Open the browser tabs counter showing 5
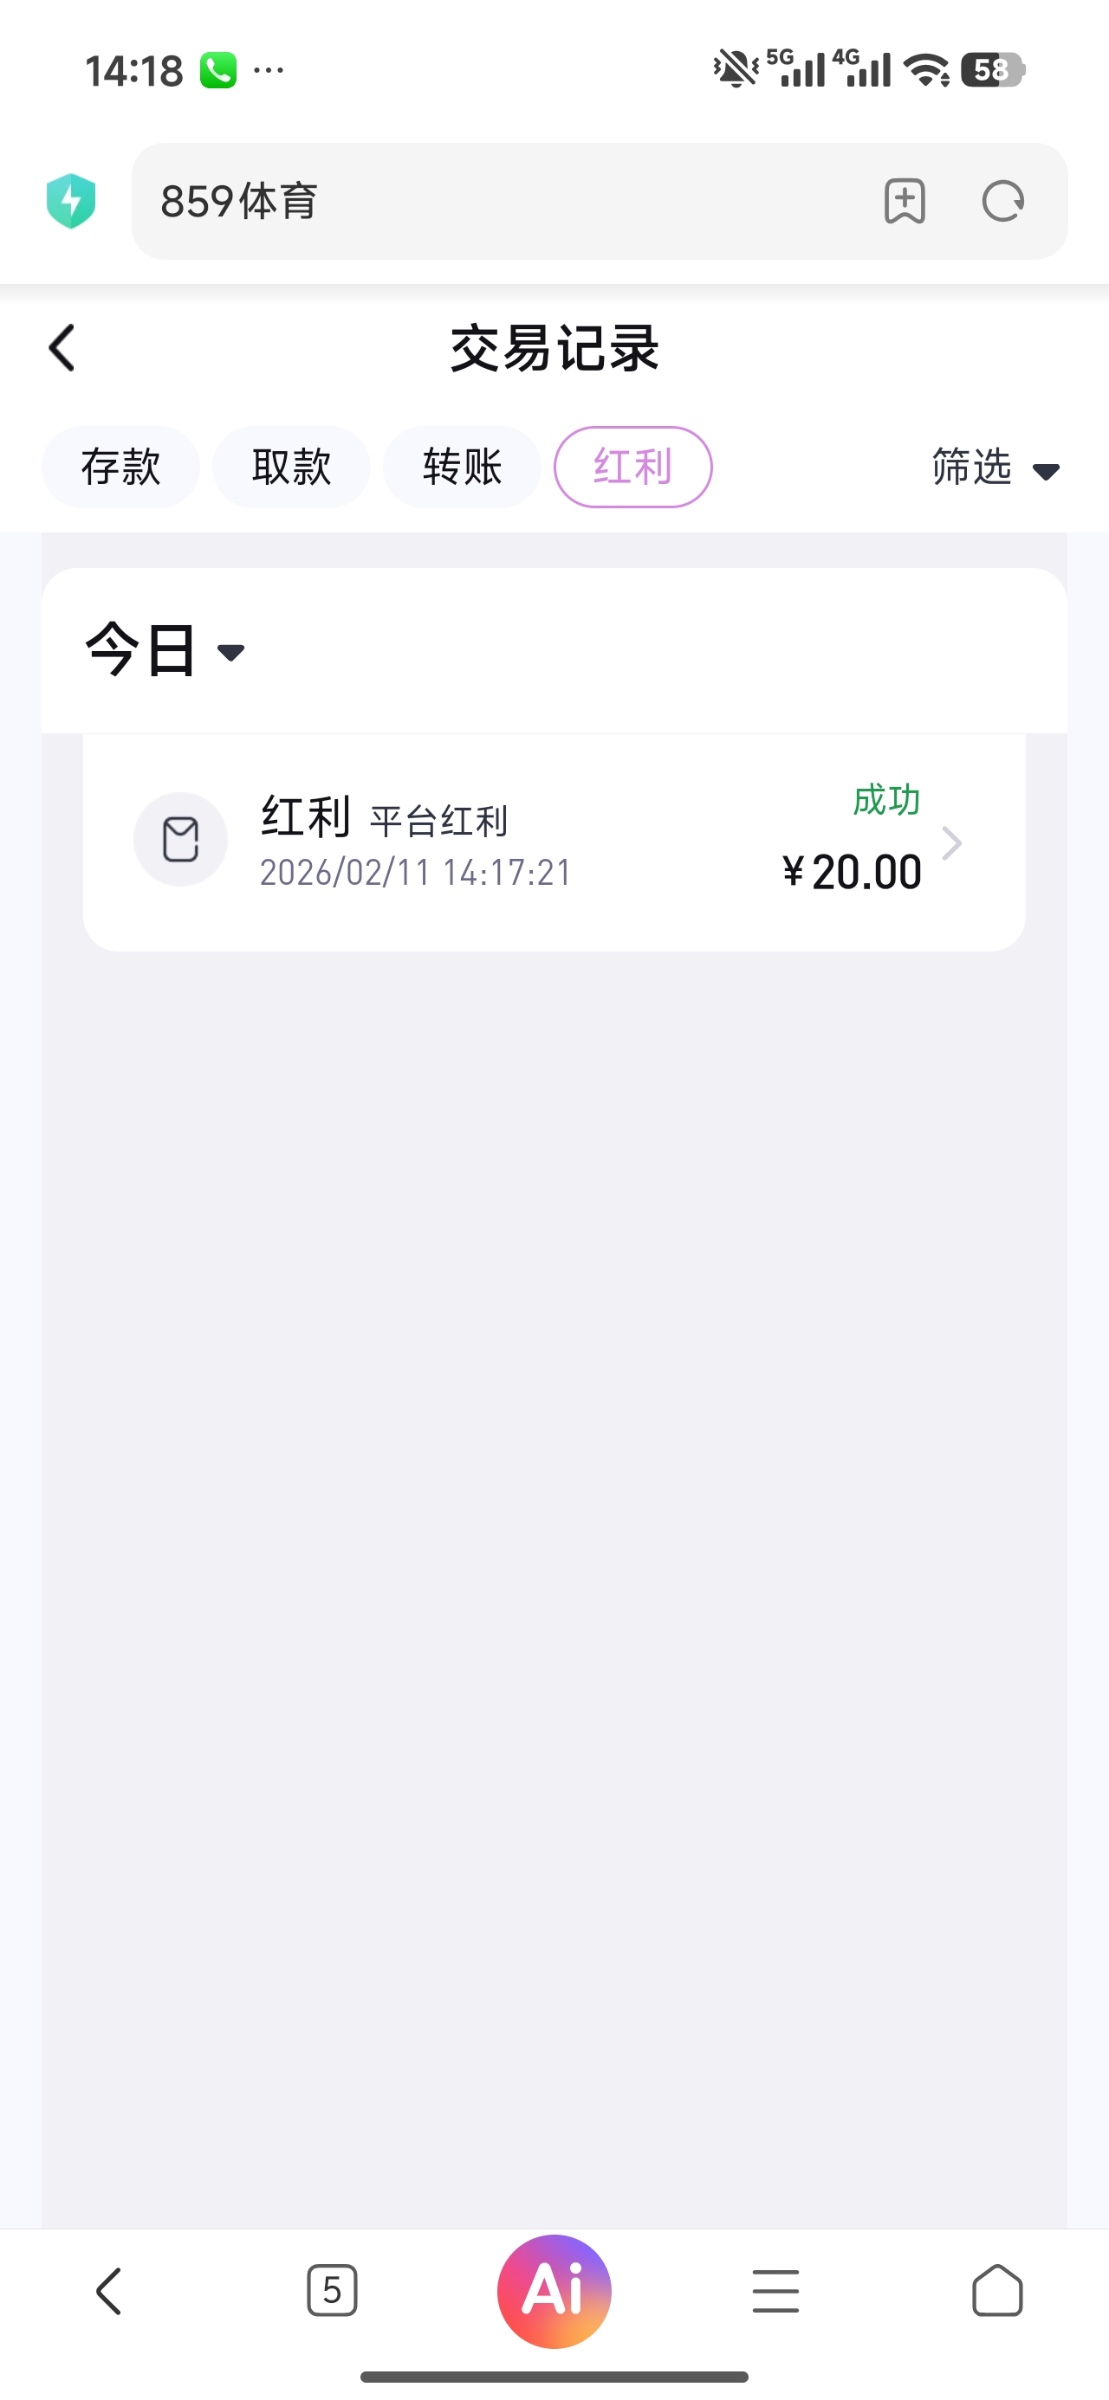1109x2400 pixels. [x=332, y=2291]
